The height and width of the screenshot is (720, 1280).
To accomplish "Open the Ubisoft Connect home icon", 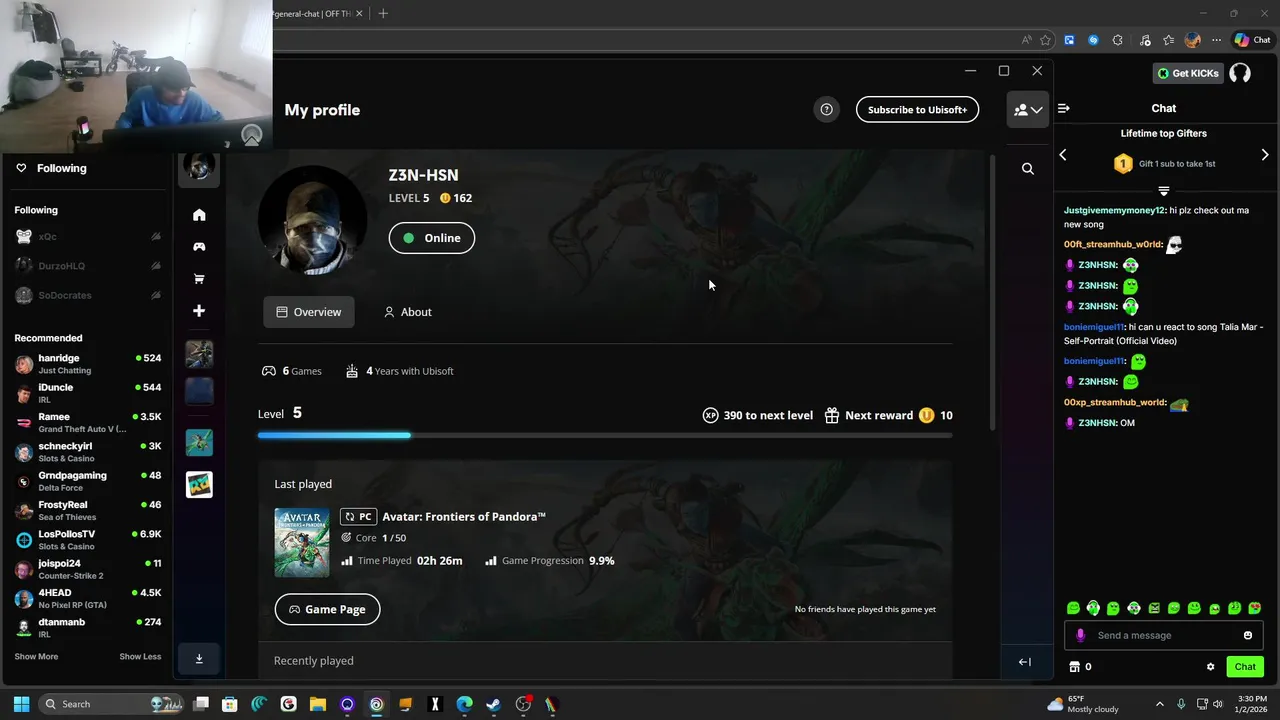I will tap(199, 215).
